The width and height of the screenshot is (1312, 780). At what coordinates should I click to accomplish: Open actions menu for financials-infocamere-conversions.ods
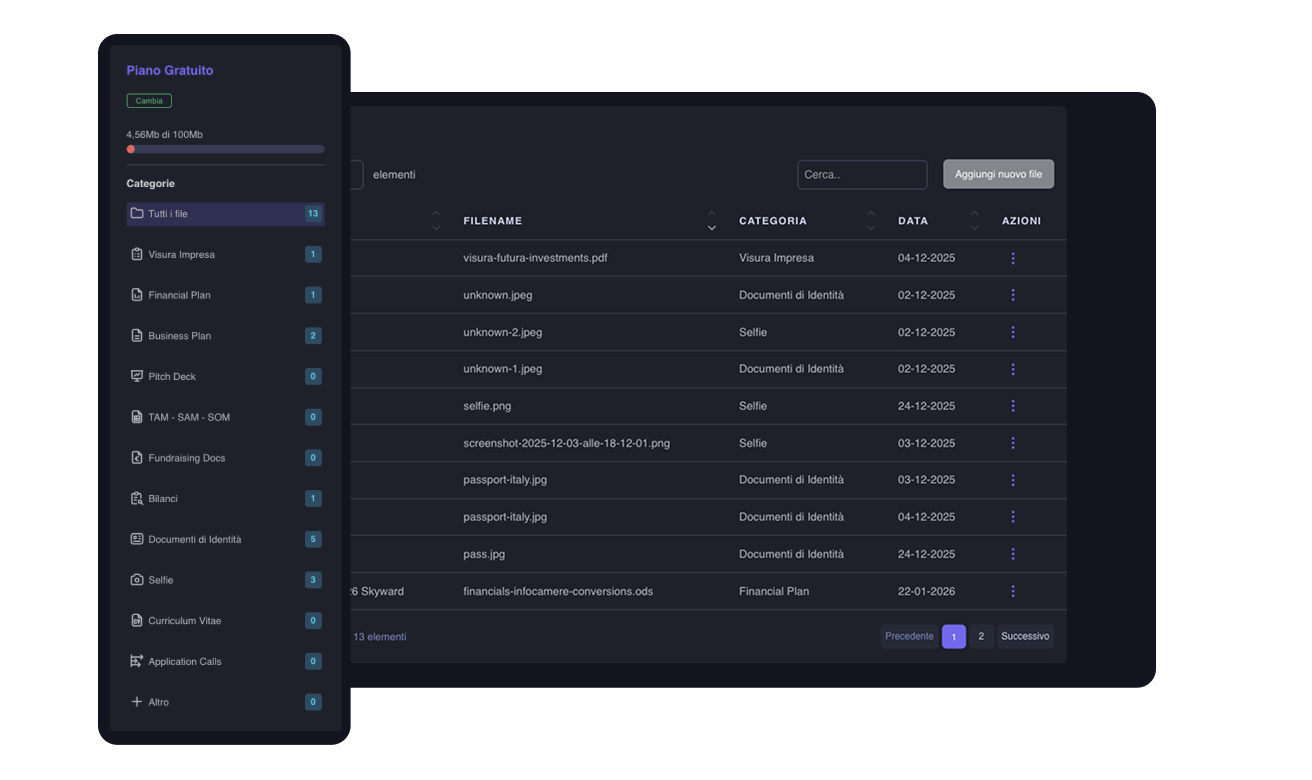pos(1013,591)
